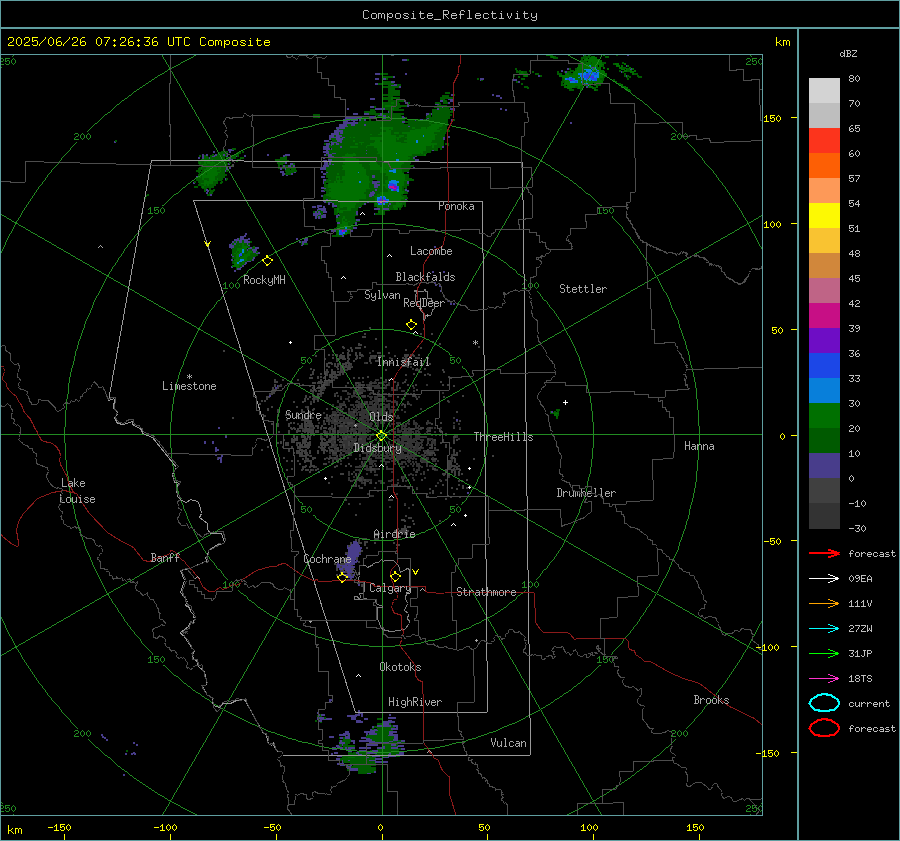Click the Sylvan label

coord(382,295)
